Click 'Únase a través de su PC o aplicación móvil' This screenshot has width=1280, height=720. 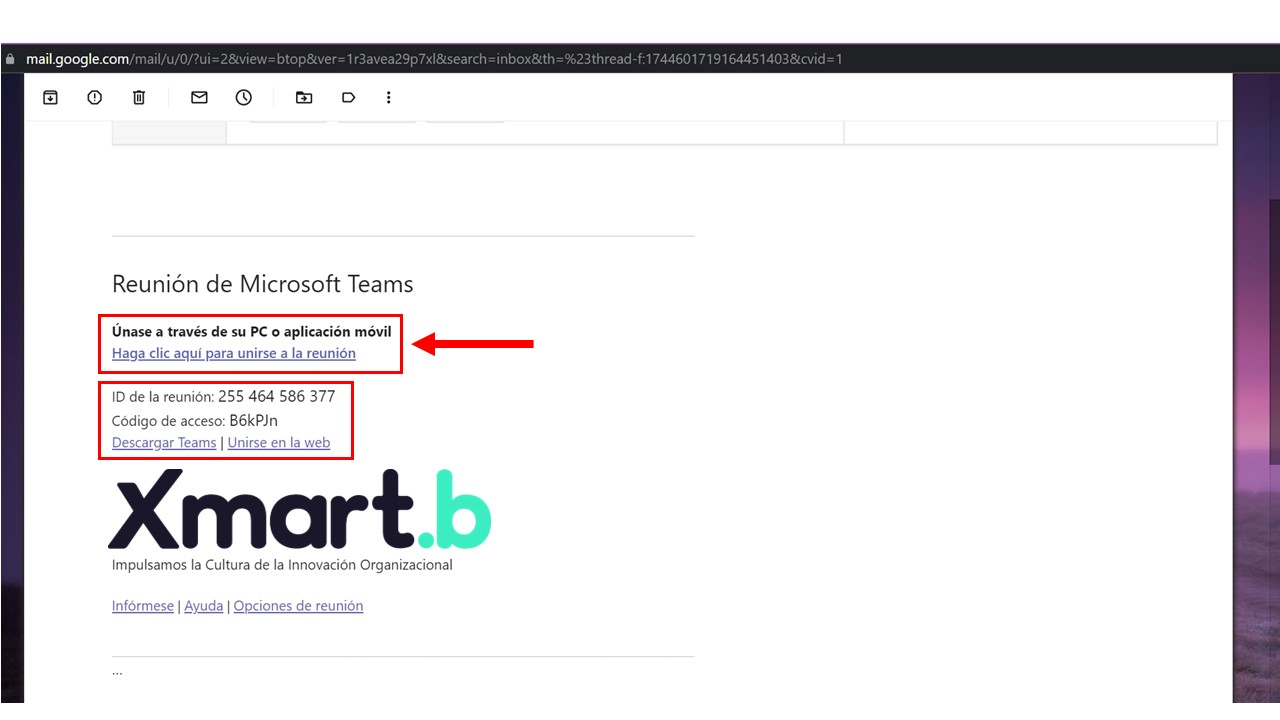point(252,331)
